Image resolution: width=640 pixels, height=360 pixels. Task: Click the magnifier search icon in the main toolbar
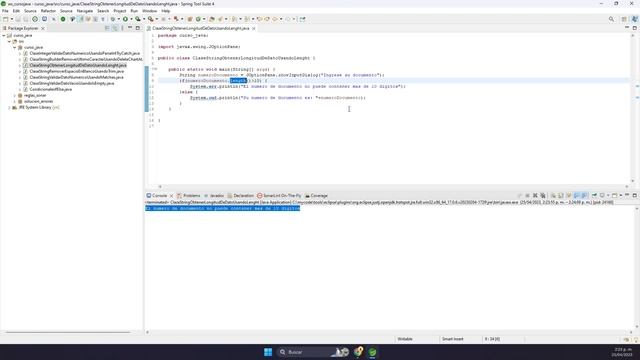(x=611, y=19)
